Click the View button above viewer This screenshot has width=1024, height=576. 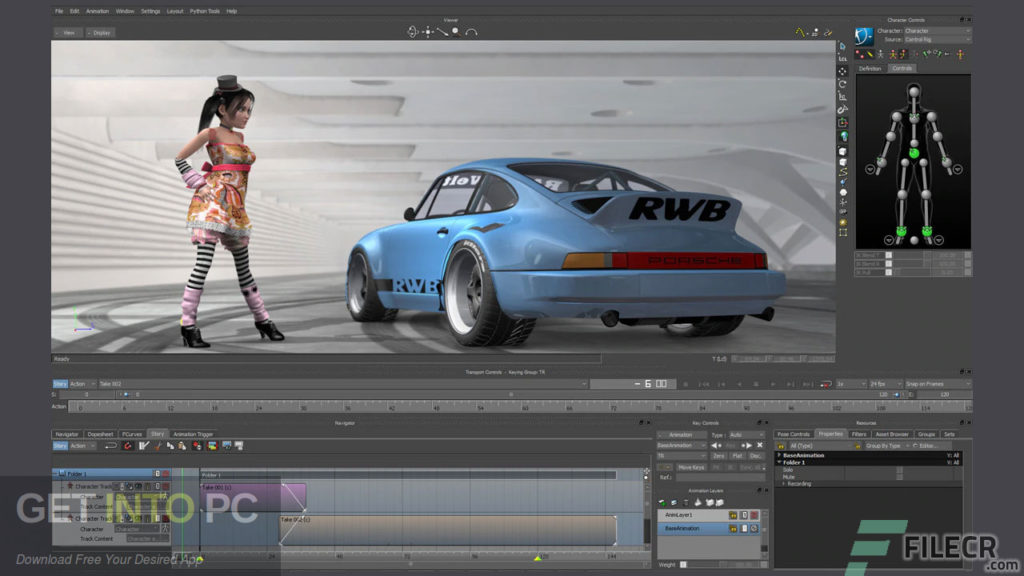pos(67,33)
